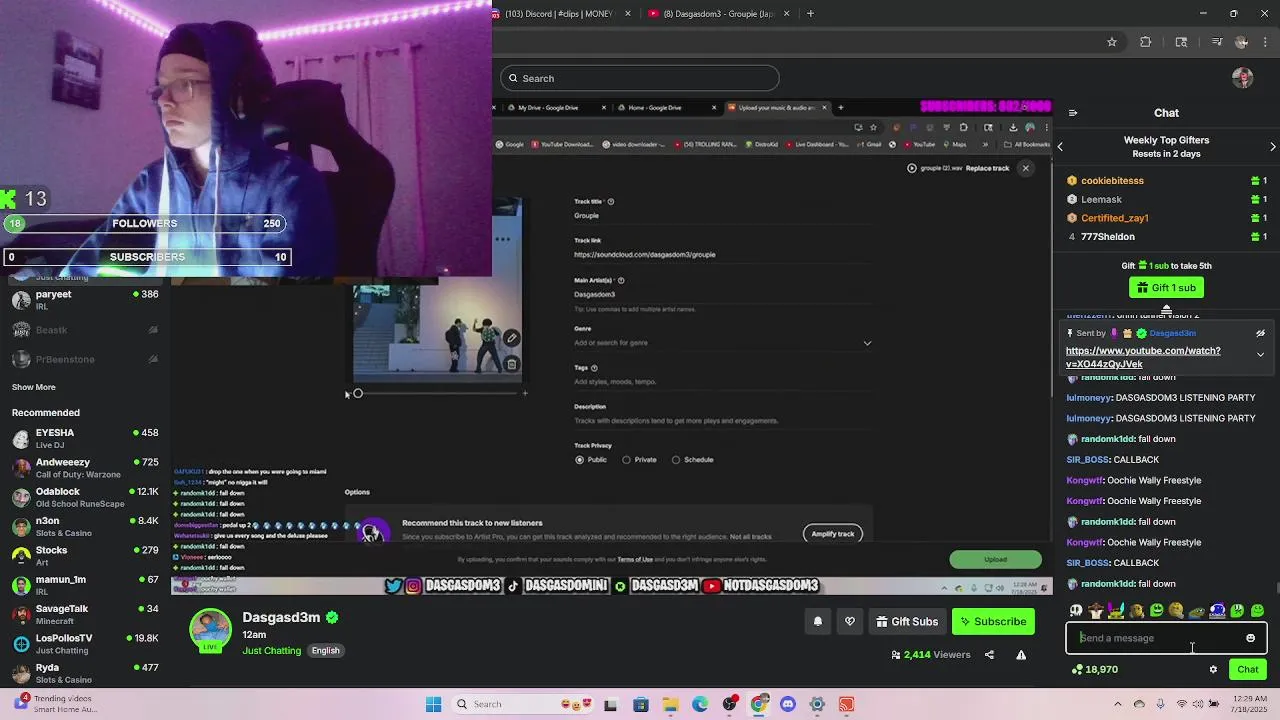Open Microsoft Store from taskbar
Image resolution: width=1280 pixels, height=720 pixels.
(x=641, y=704)
